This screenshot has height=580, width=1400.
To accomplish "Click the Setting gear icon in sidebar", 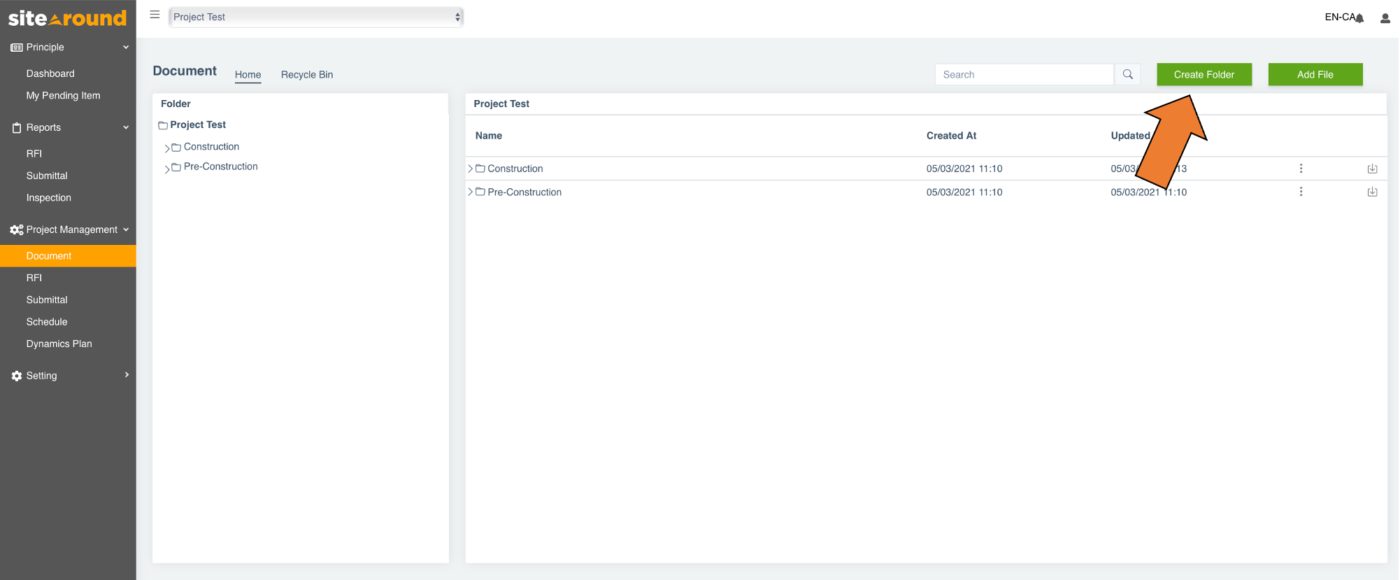I will tap(15, 375).
